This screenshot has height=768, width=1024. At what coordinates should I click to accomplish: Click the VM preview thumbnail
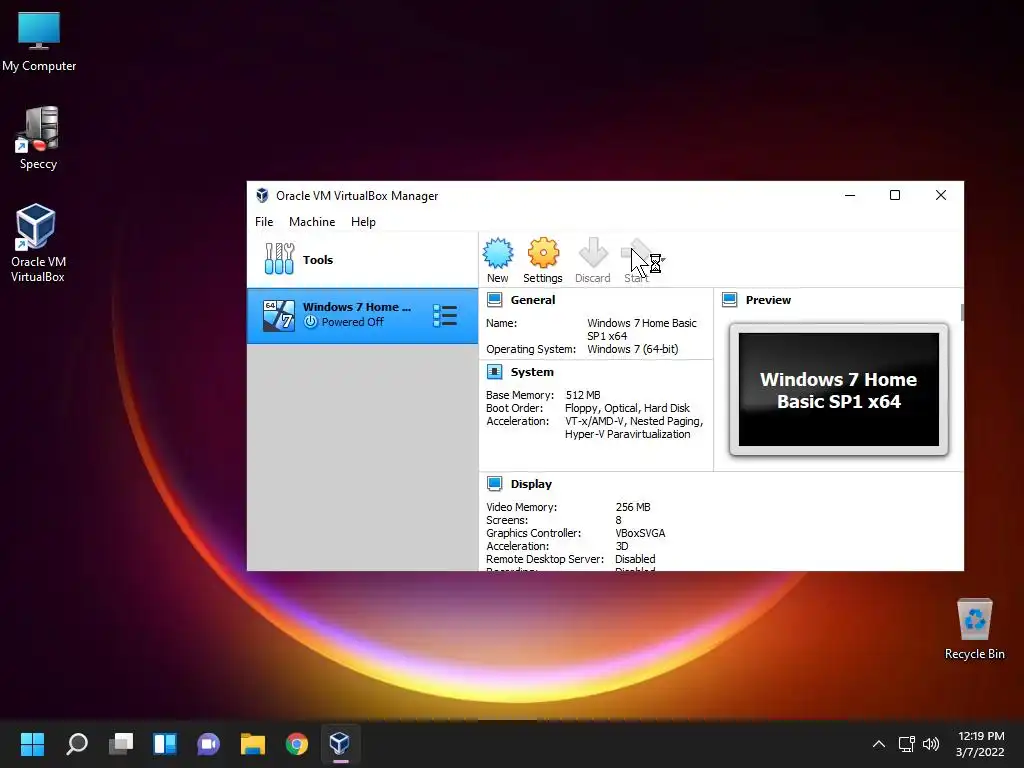pos(839,389)
